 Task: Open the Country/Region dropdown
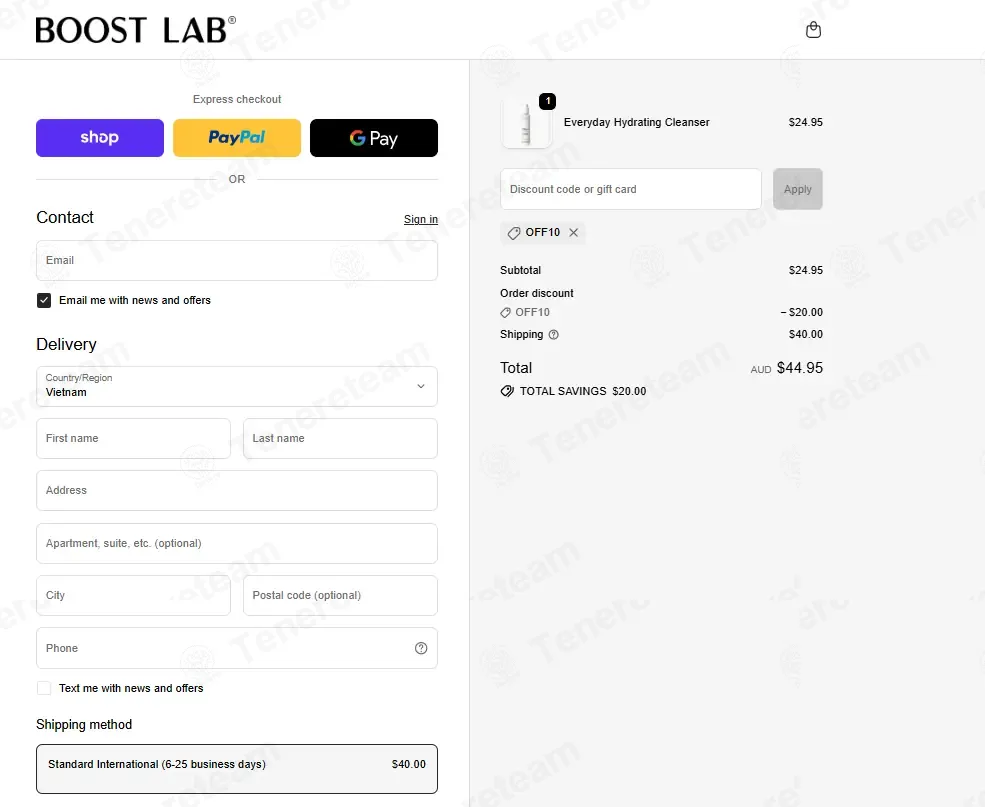coord(237,386)
